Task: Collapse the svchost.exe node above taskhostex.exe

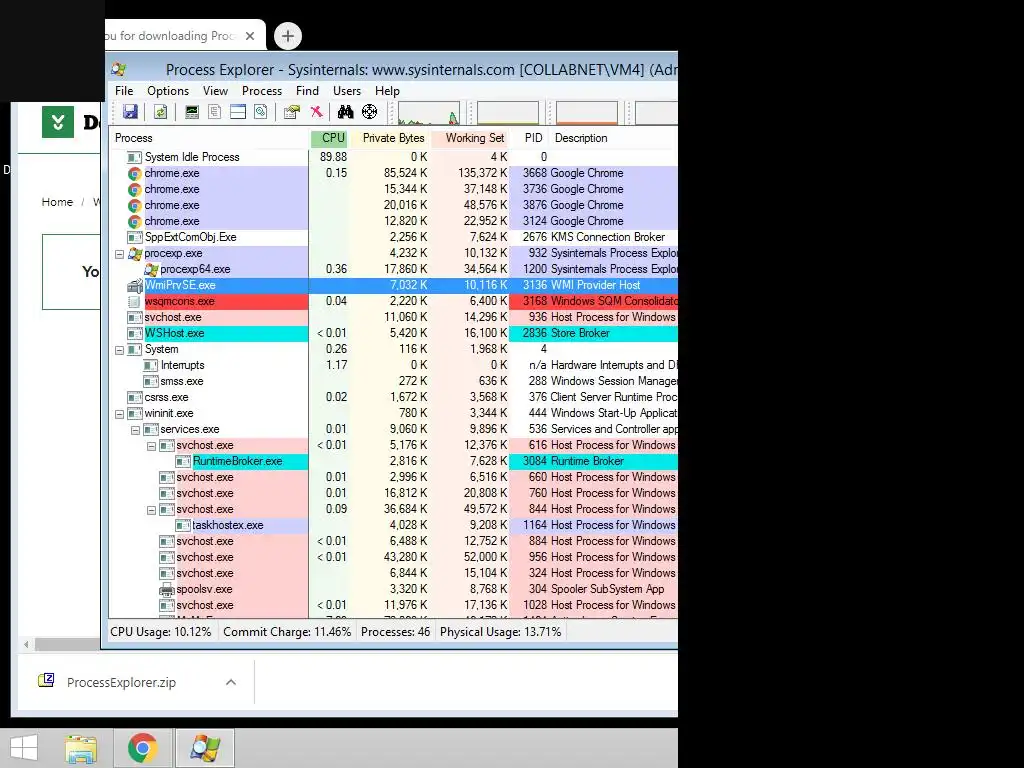Action: click(x=152, y=510)
